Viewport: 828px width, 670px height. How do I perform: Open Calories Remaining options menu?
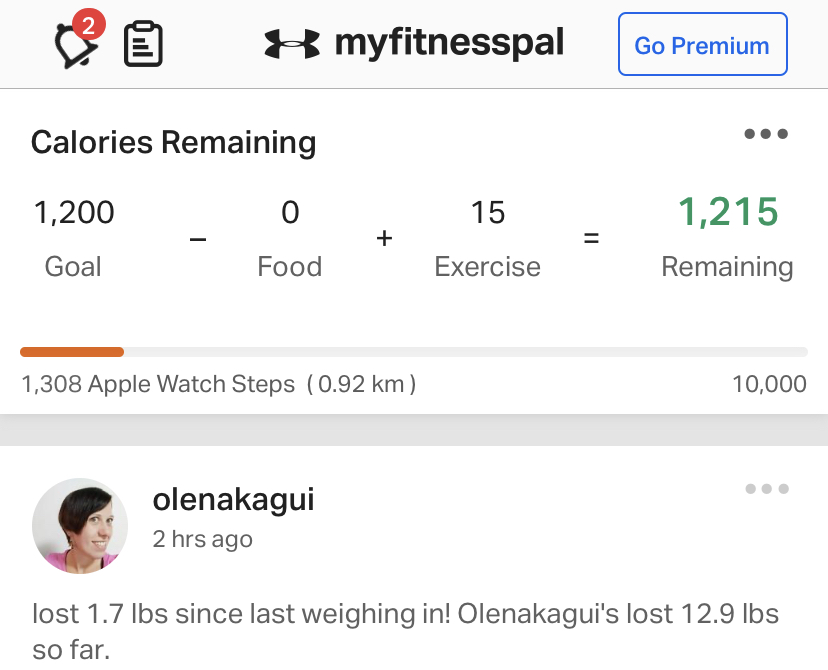[x=766, y=134]
